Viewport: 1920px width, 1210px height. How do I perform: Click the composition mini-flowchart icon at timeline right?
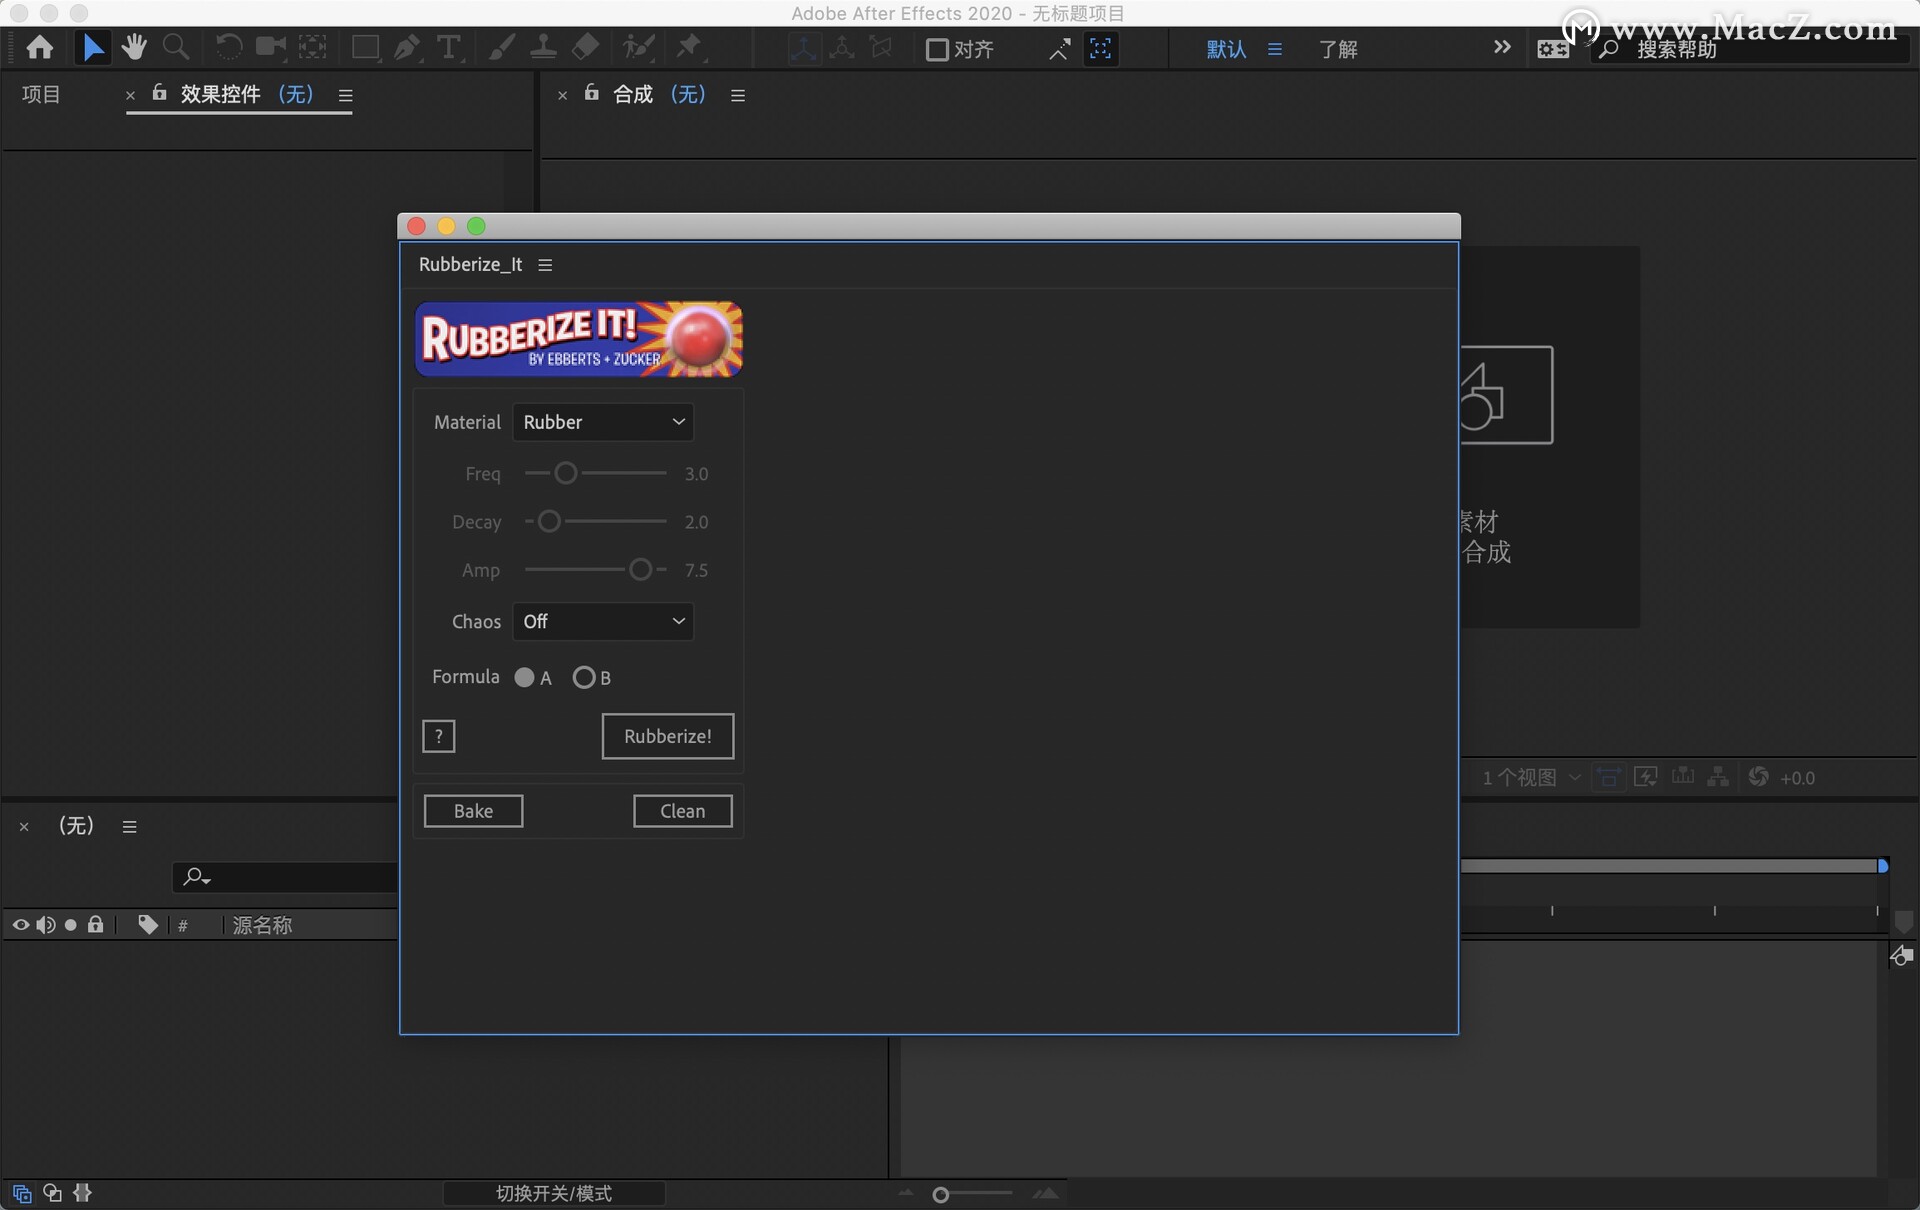click(1901, 957)
